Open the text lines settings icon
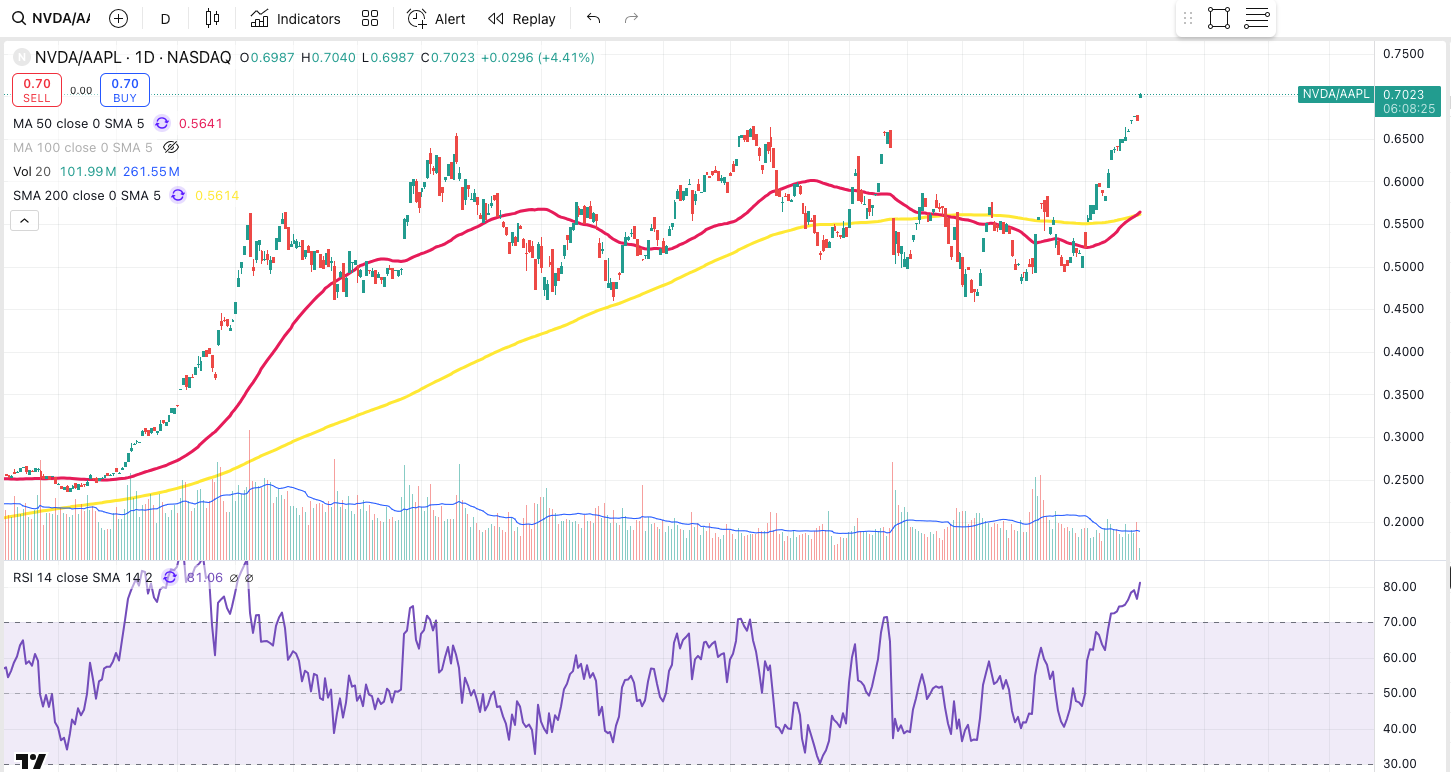The width and height of the screenshot is (1451, 772). click(x=1257, y=18)
